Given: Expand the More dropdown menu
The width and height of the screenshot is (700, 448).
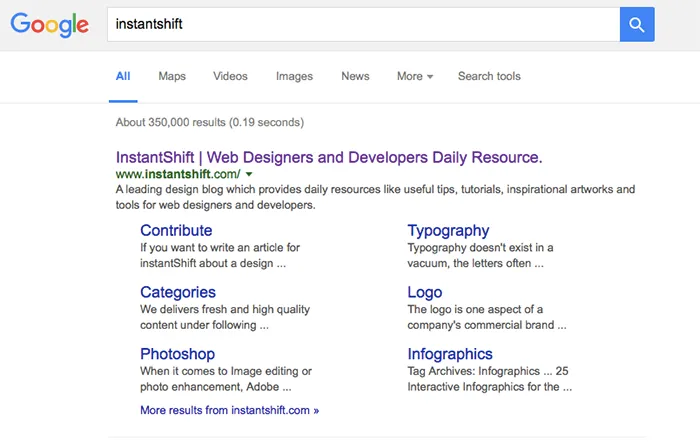Looking at the screenshot, I should 414,76.
